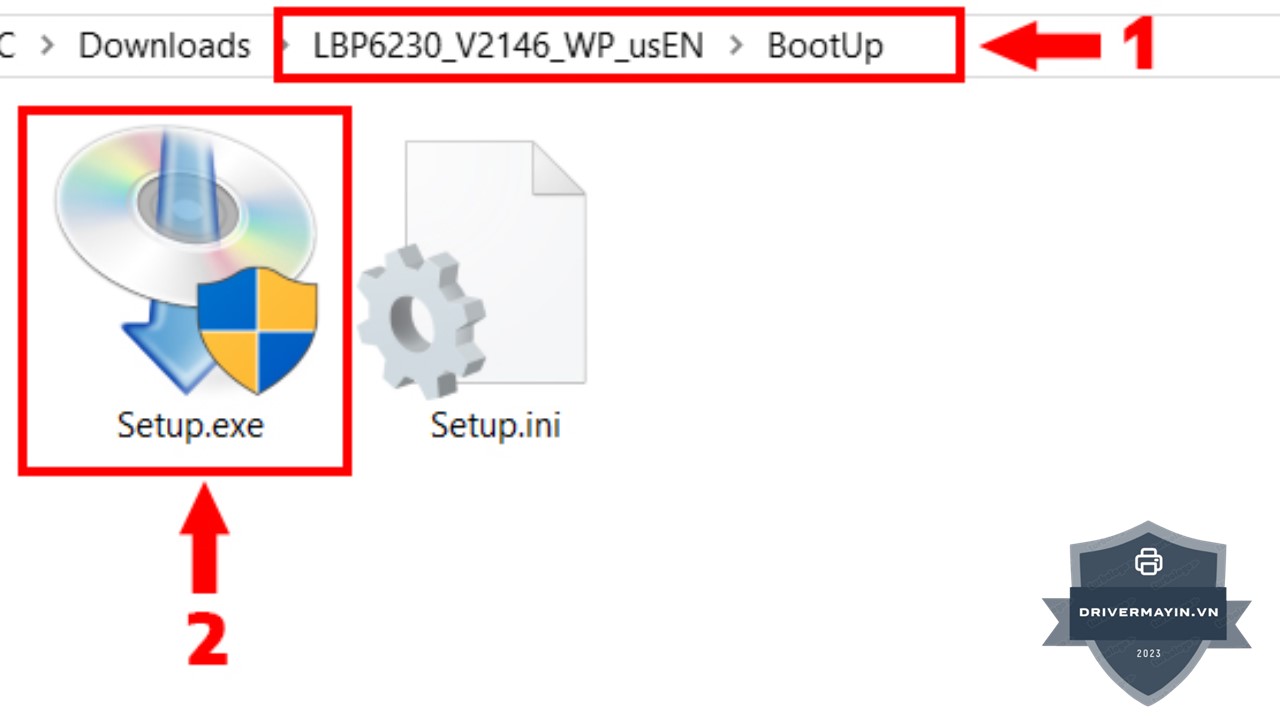This screenshot has height=720, width=1280.
Task: Expand the chevron after the C breadcrumb
Action: coord(46,46)
